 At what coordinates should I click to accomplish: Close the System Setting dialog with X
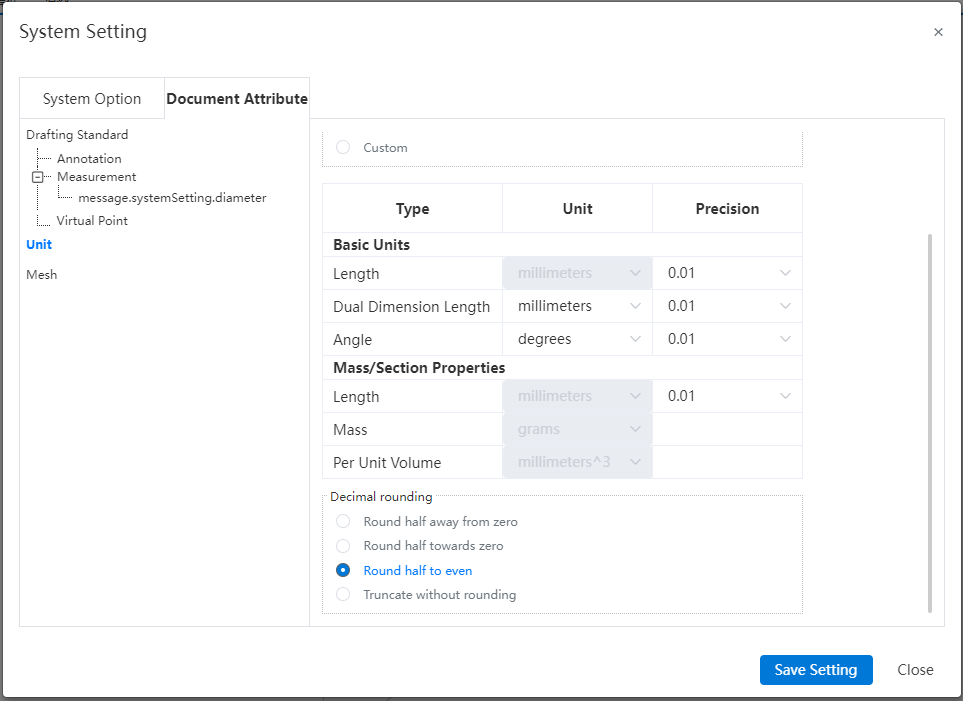coord(938,32)
